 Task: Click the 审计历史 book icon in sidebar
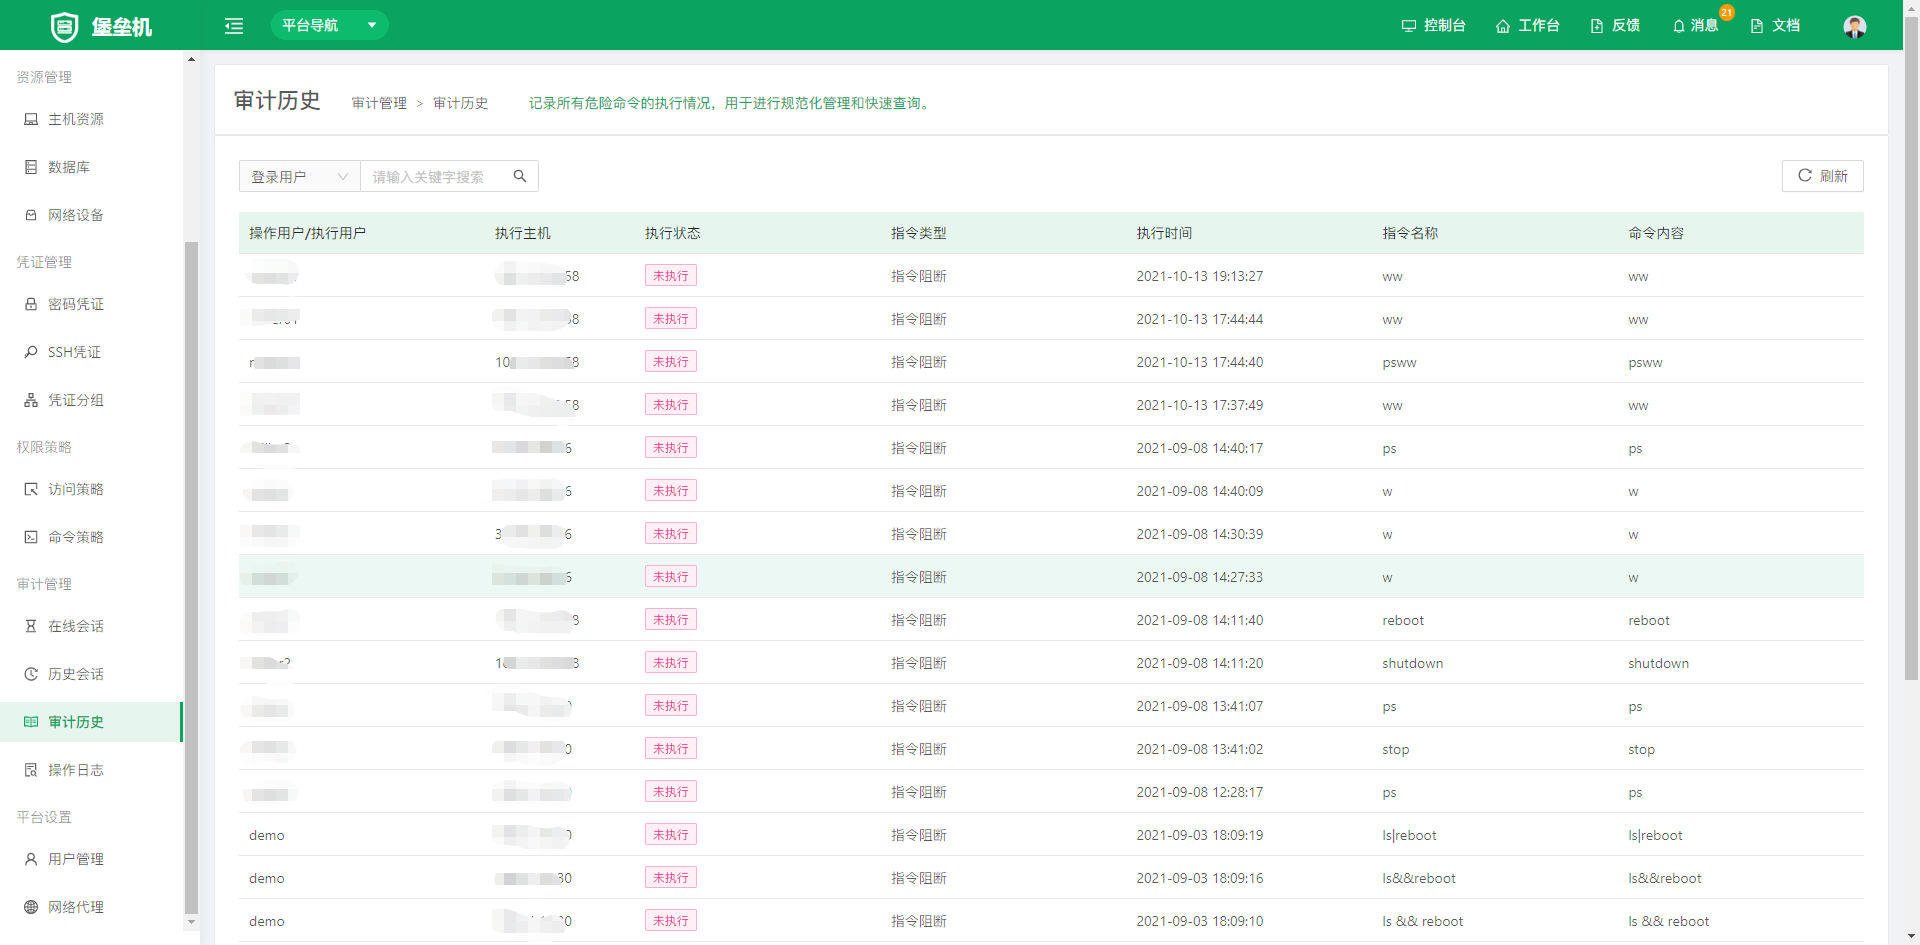coord(31,722)
